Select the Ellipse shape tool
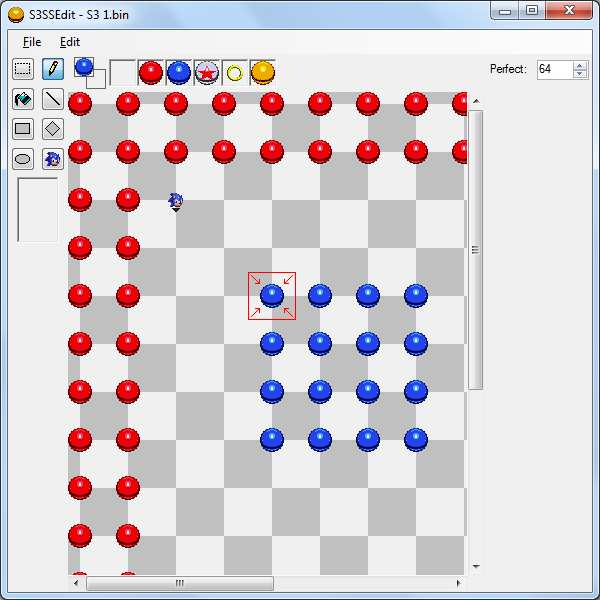This screenshot has height=600, width=600. [23, 159]
